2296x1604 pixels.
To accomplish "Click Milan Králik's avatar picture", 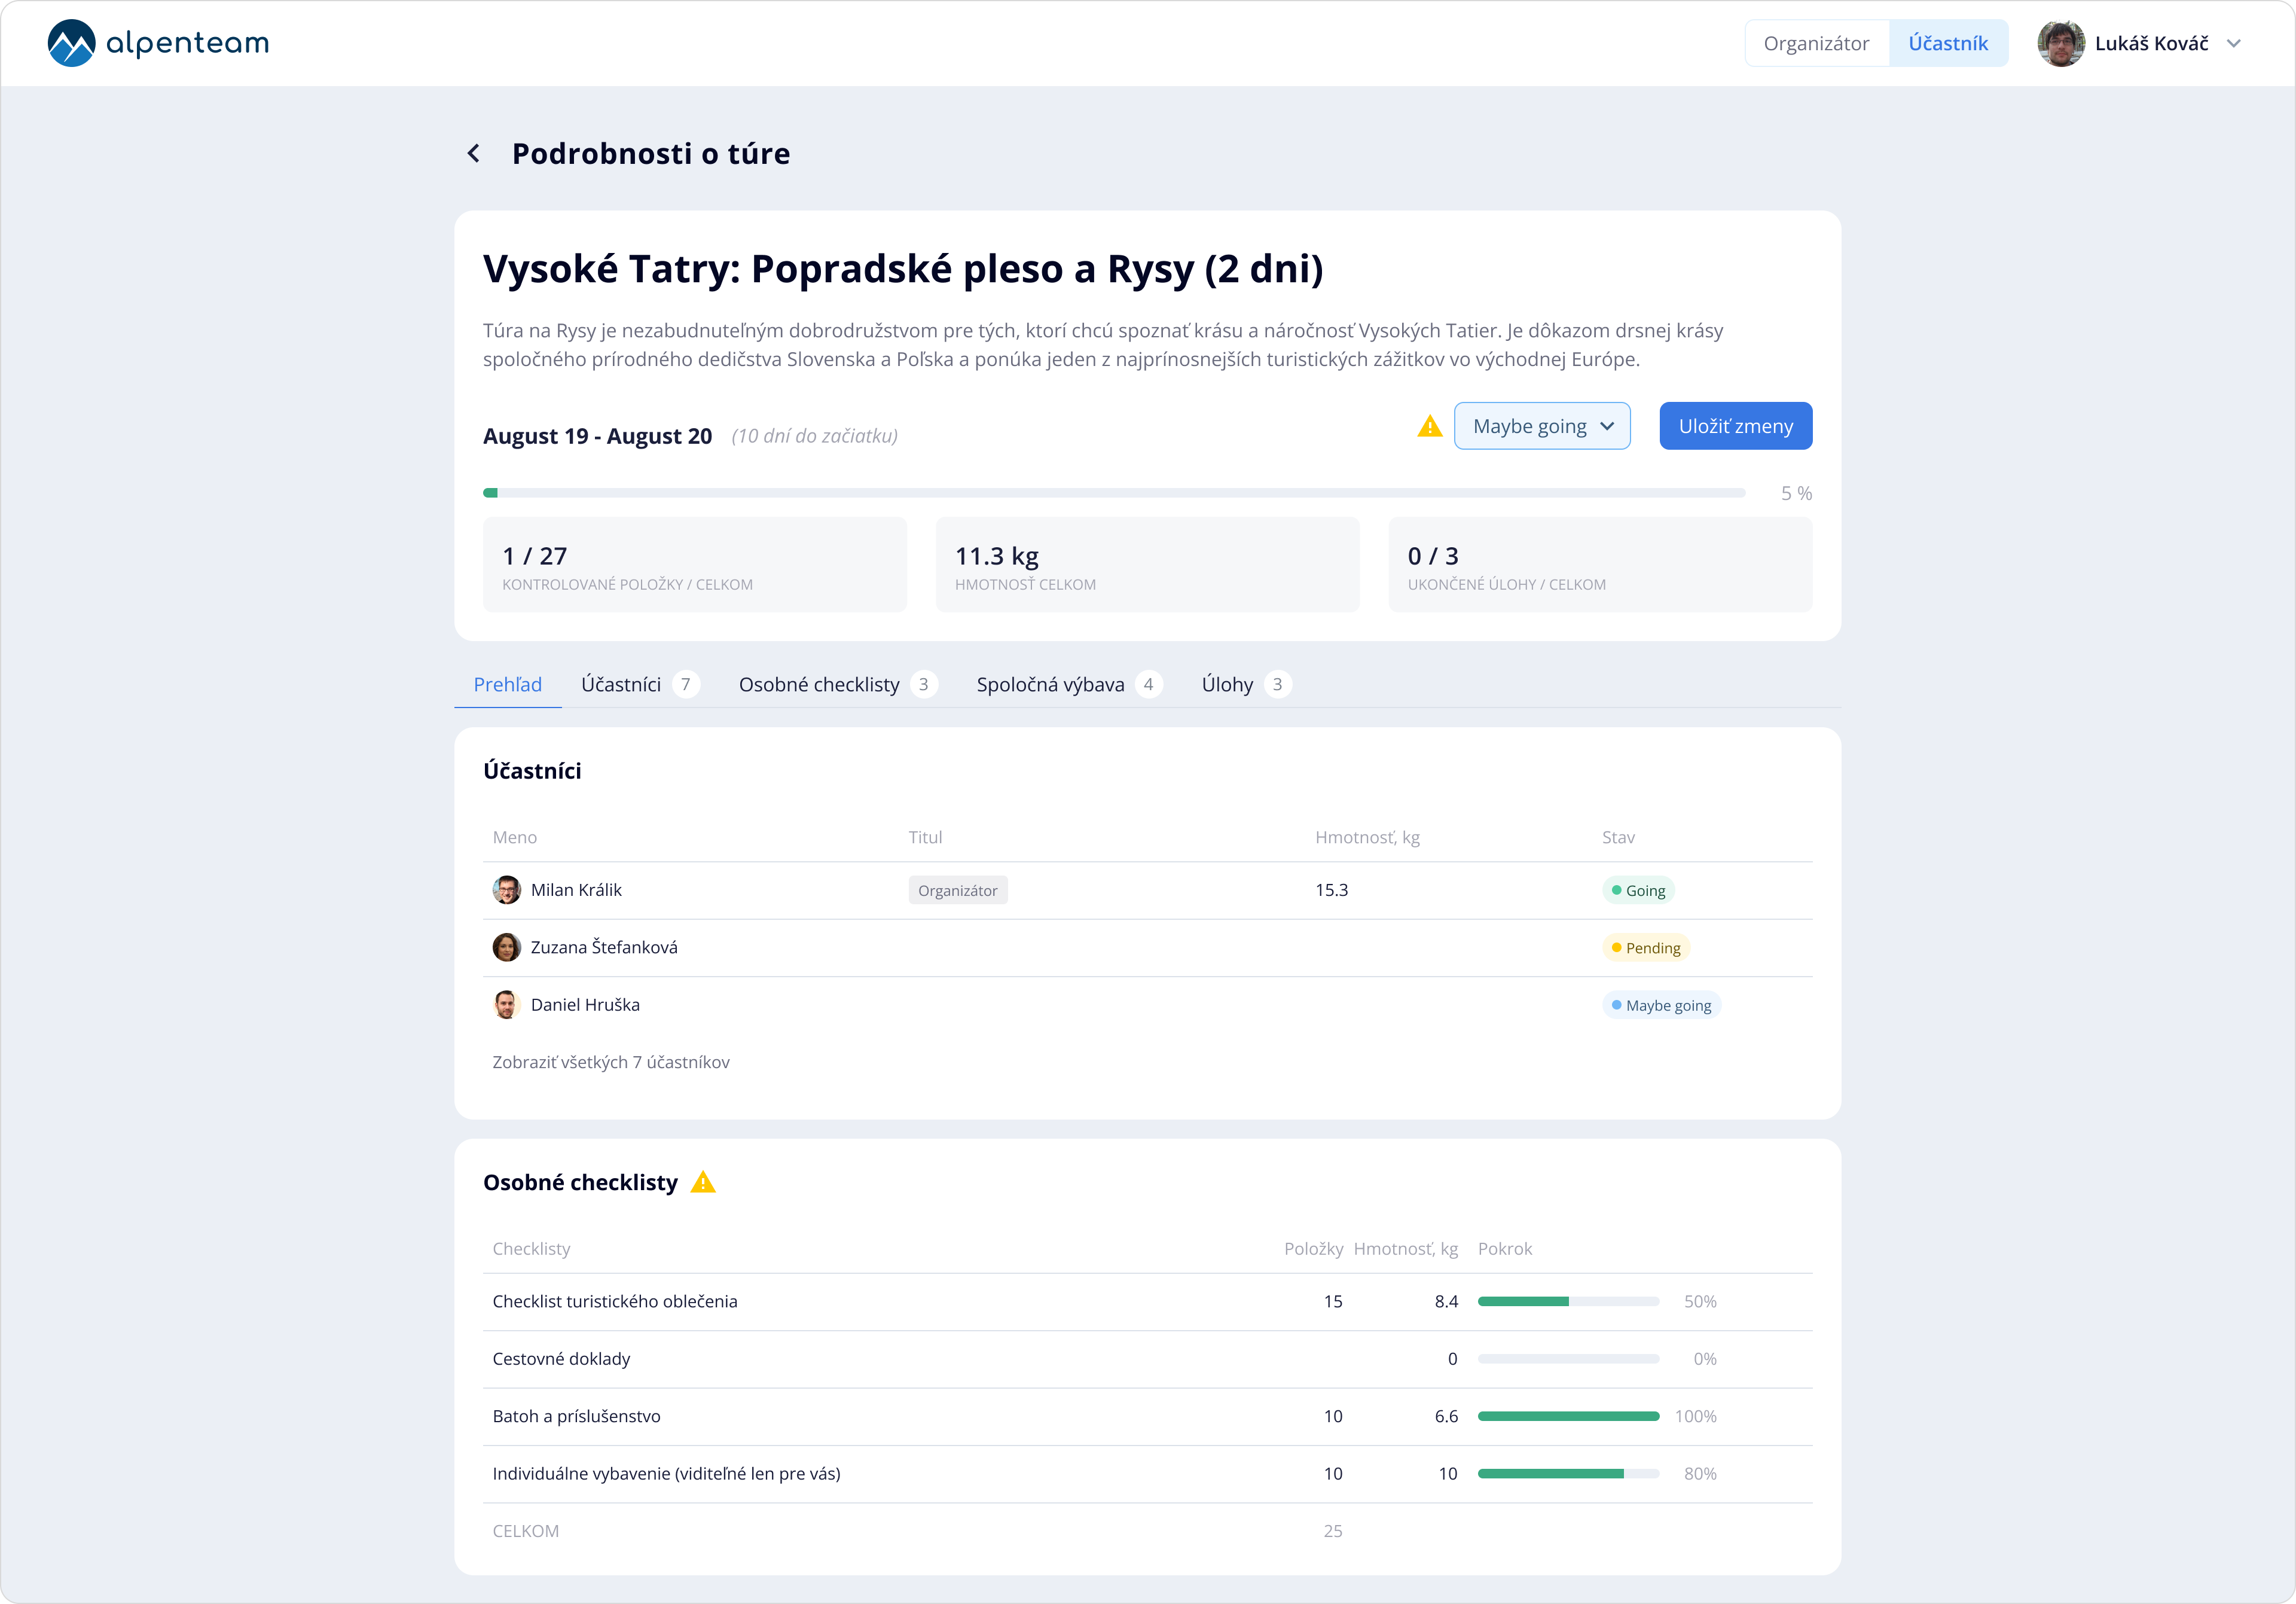I will tap(506, 890).
